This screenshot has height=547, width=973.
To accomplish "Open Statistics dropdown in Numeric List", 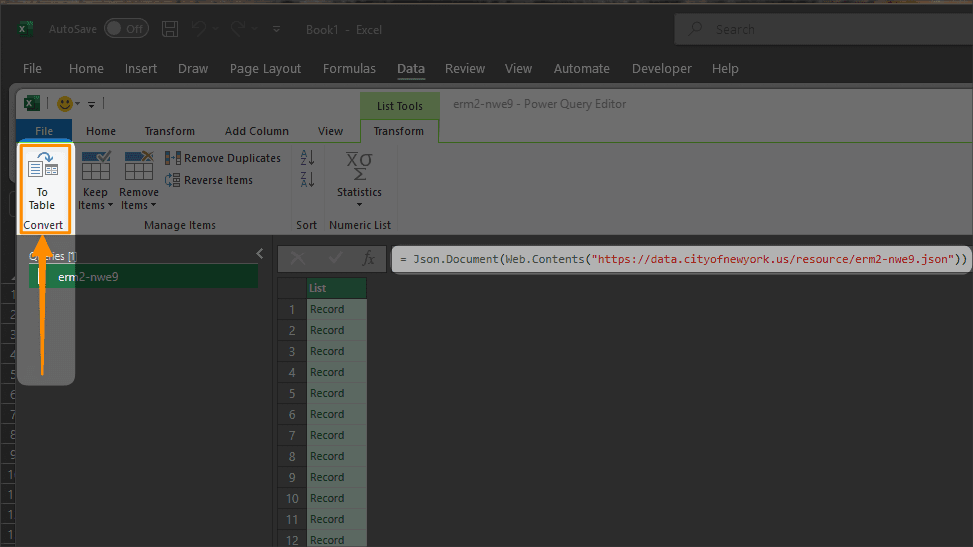I will [x=359, y=181].
